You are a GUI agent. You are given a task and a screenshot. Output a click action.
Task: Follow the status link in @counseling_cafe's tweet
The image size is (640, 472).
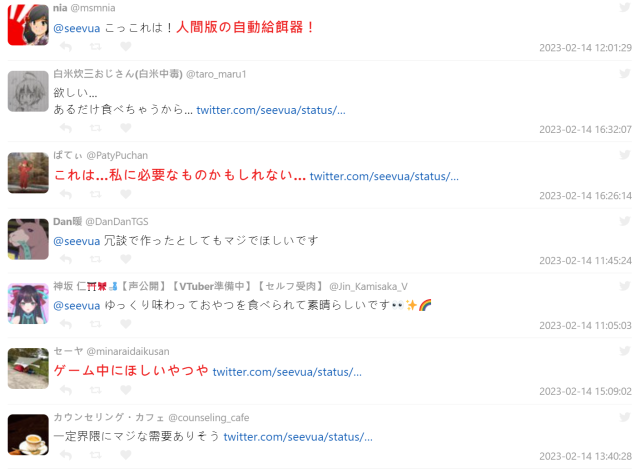[298, 437]
